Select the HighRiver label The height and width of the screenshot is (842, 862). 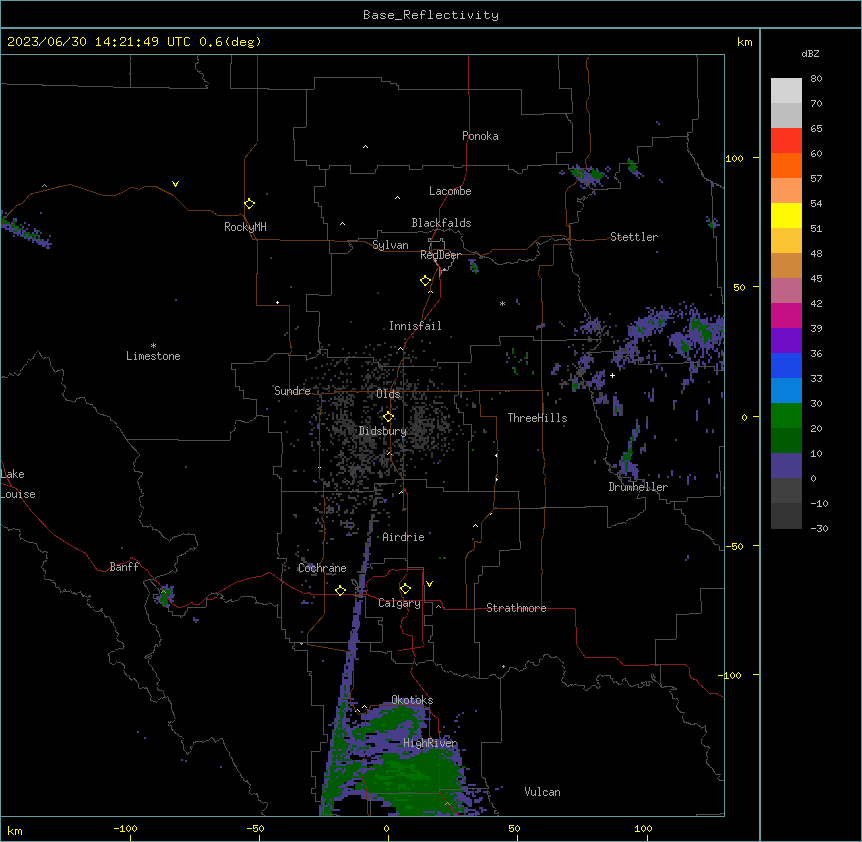430,743
